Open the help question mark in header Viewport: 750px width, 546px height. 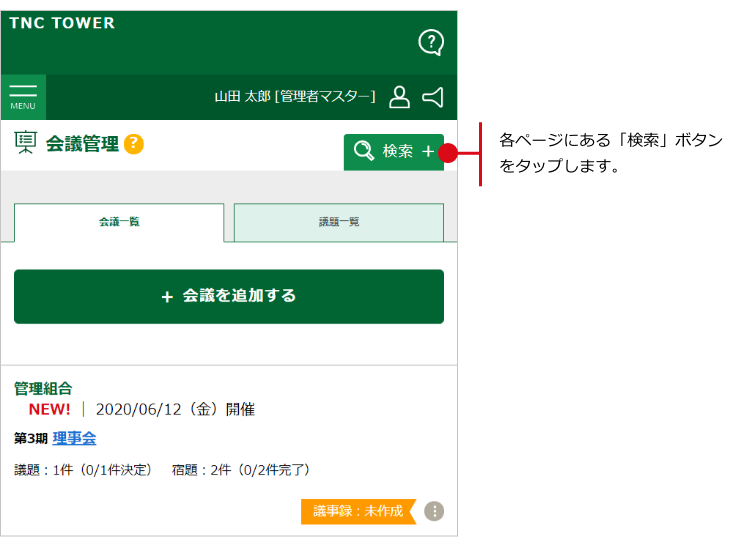tap(430, 42)
